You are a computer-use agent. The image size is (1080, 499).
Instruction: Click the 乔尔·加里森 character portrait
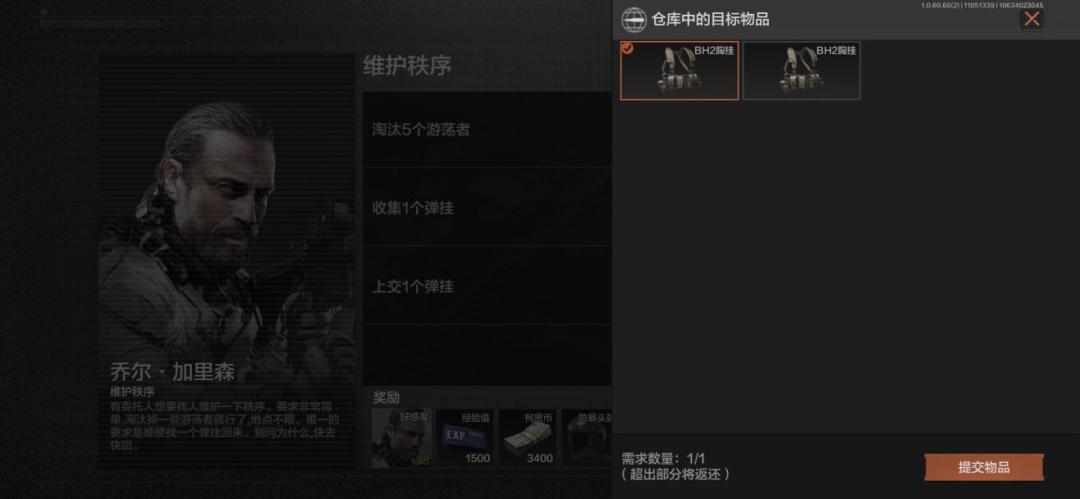click(227, 227)
